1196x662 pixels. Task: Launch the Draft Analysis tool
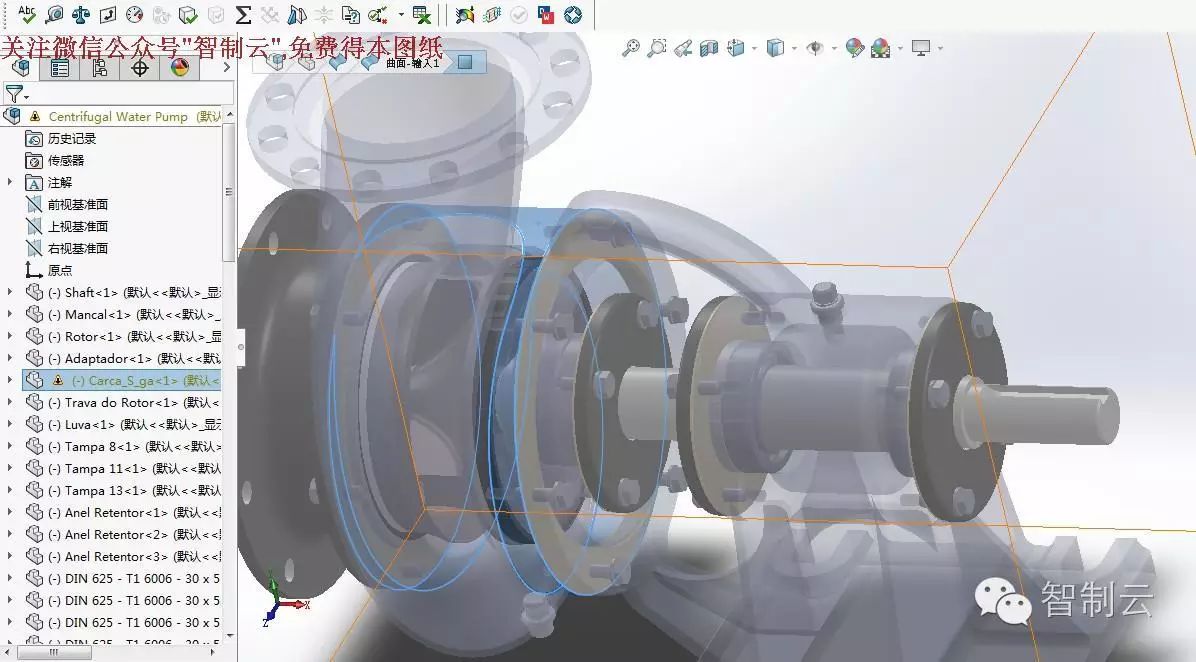click(x=297, y=14)
